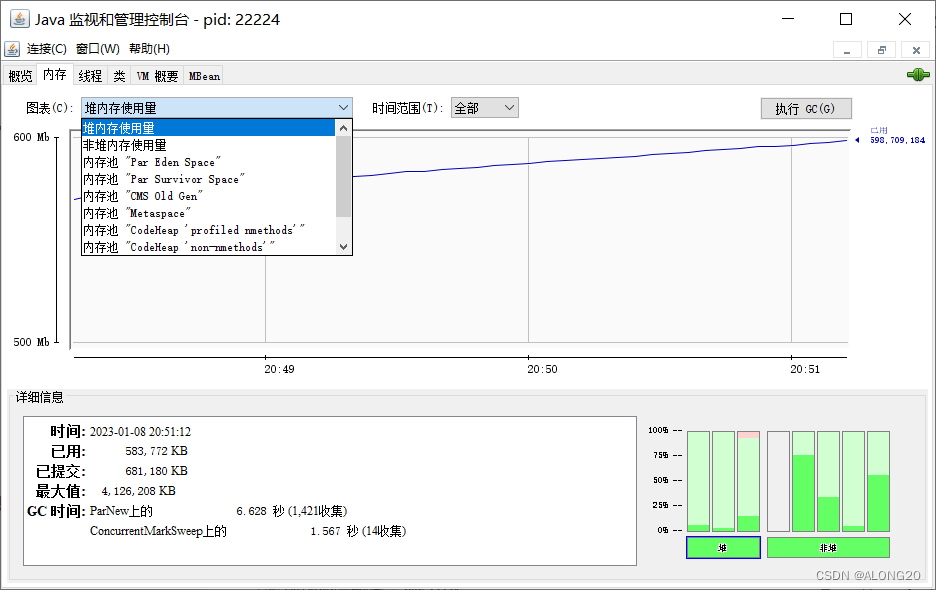Minimize the inner connection window

click(847, 50)
